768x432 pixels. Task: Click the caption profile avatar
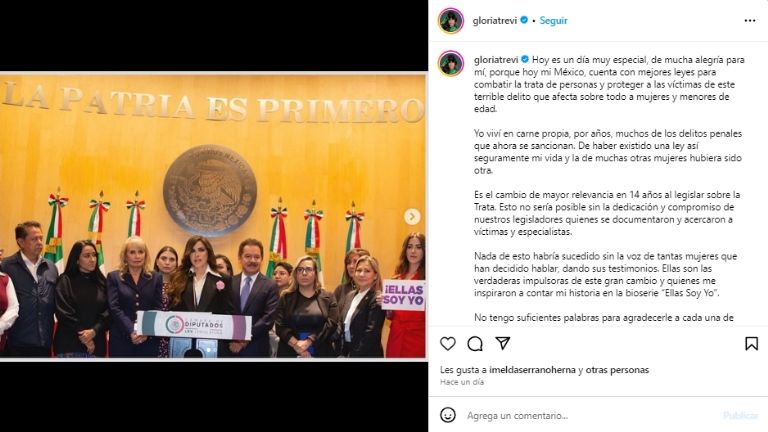(451, 63)
